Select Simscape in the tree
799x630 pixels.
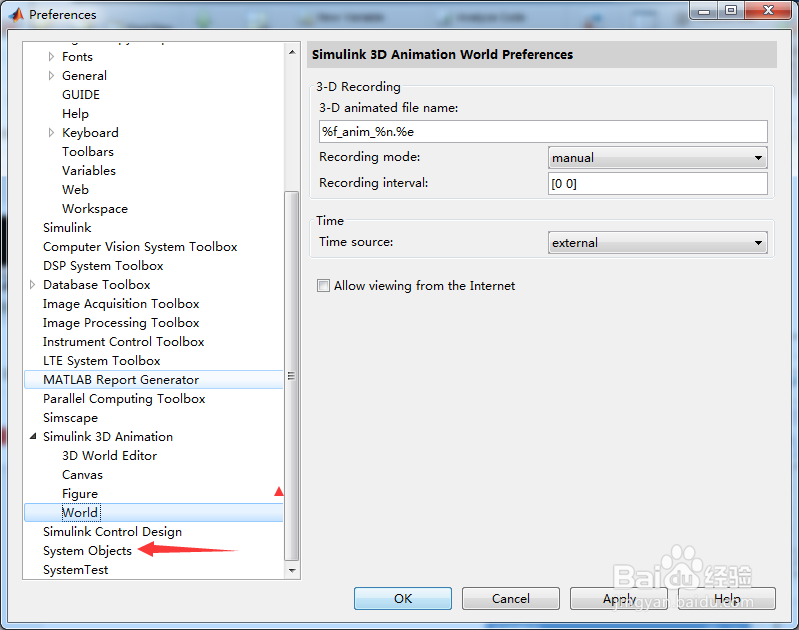70,417
